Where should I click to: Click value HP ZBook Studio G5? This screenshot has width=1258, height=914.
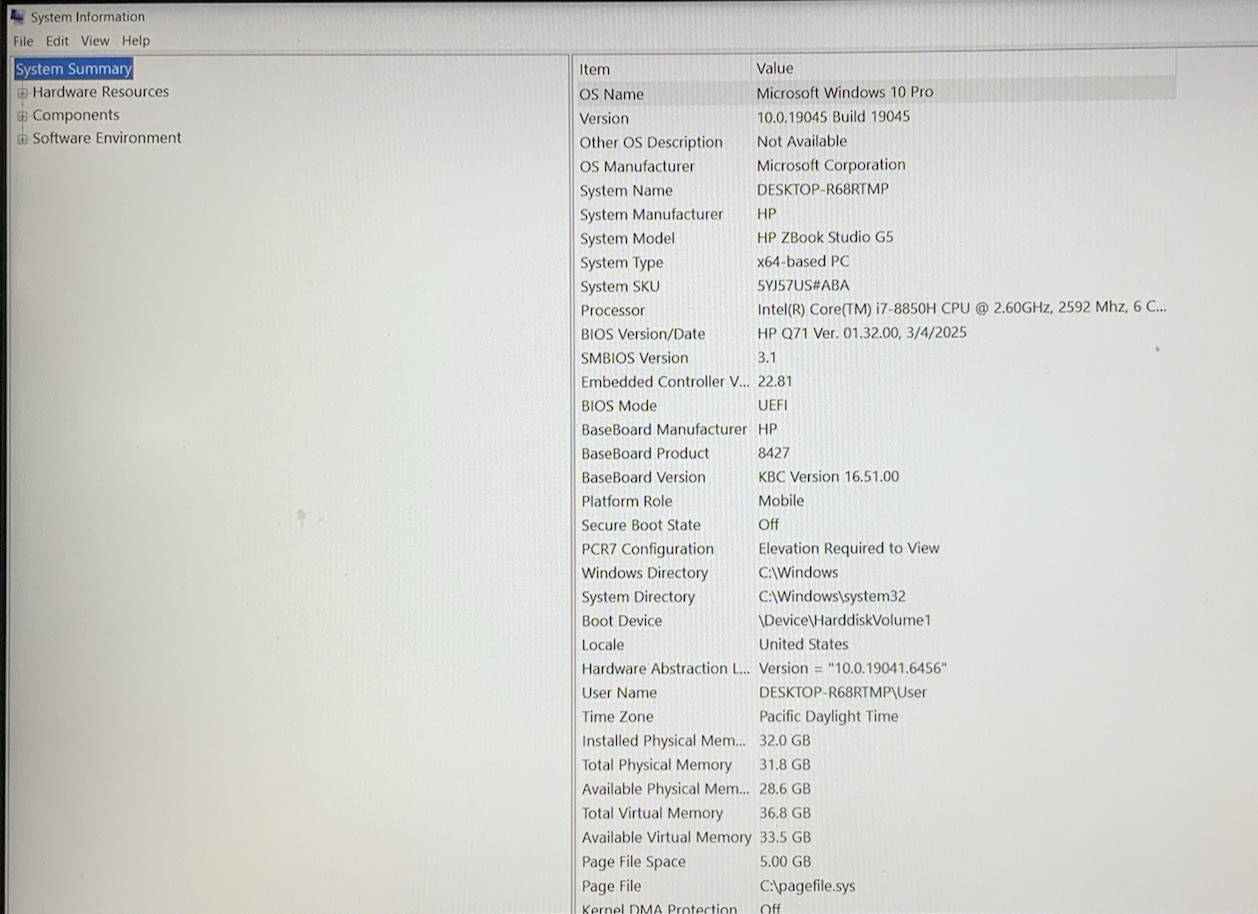pos(825,237)
